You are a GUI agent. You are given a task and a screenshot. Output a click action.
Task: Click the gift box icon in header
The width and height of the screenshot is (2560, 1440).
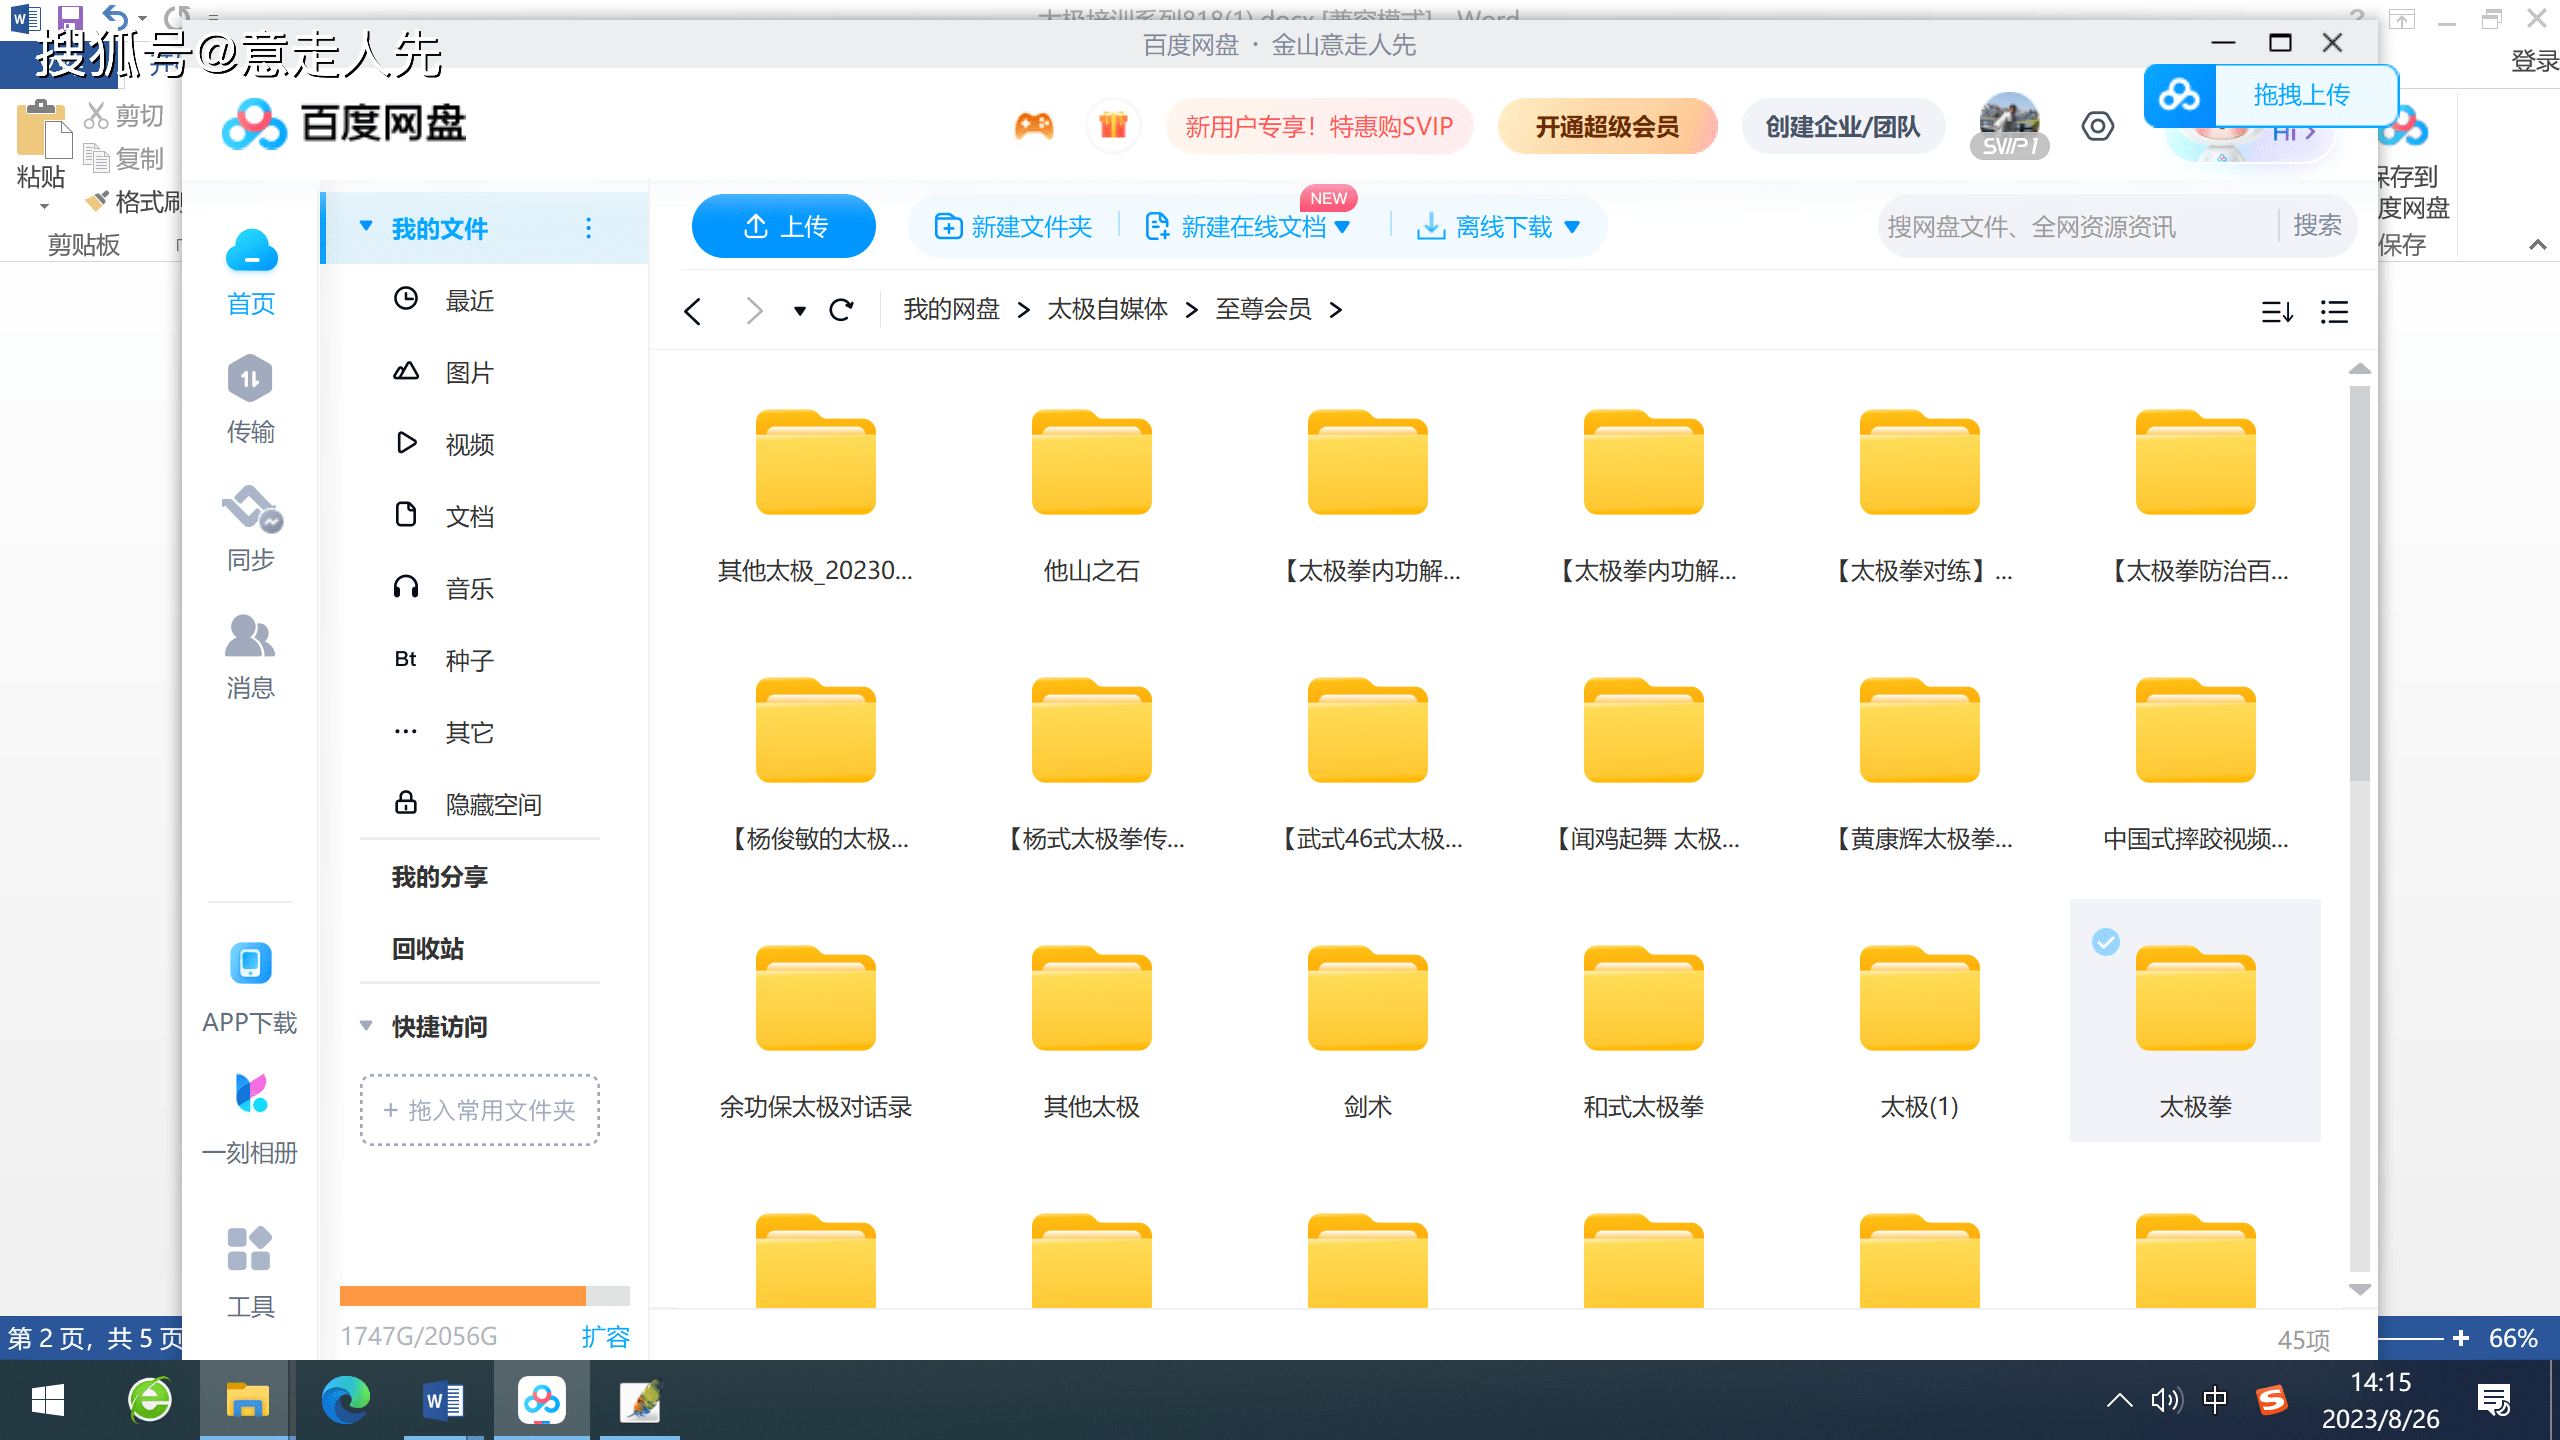(1113, 126)
